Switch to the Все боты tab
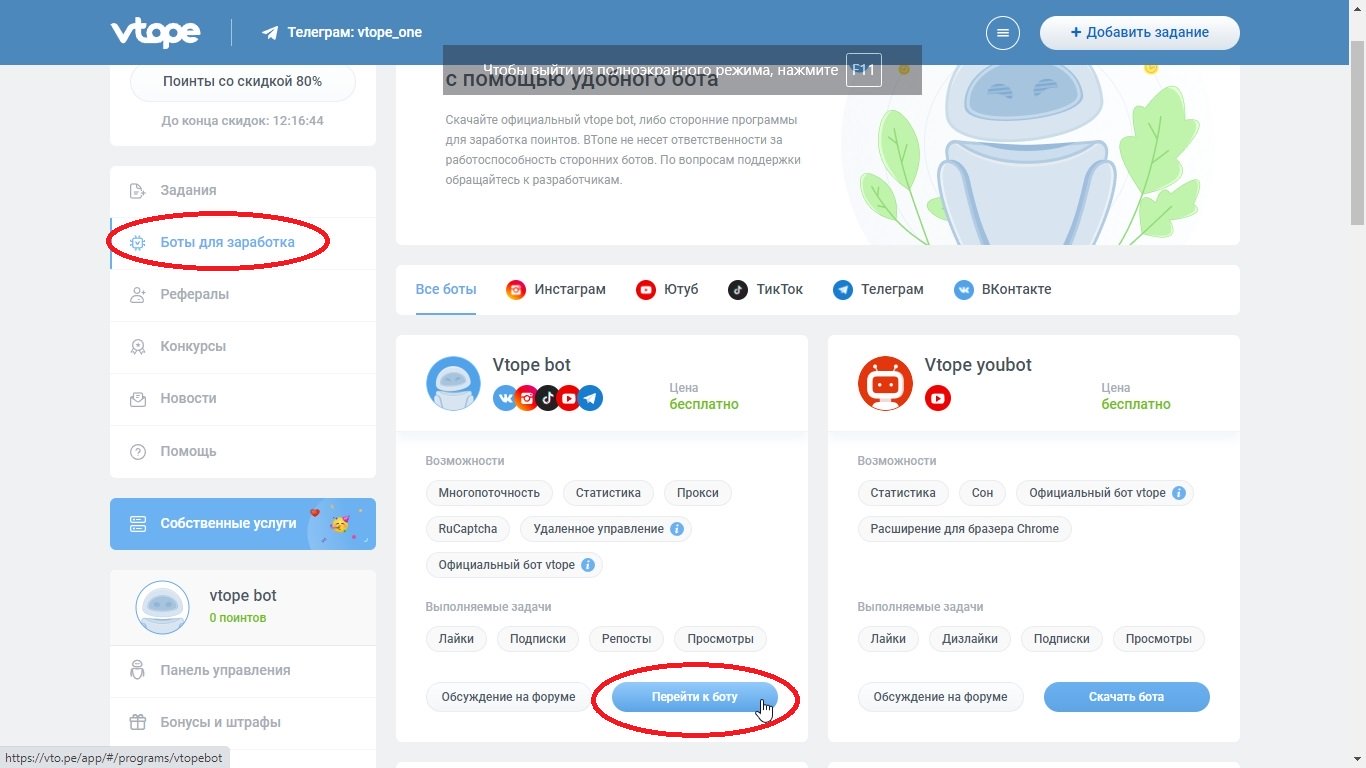The height and width of the screenshot is (768, 1366). (446, 290)
